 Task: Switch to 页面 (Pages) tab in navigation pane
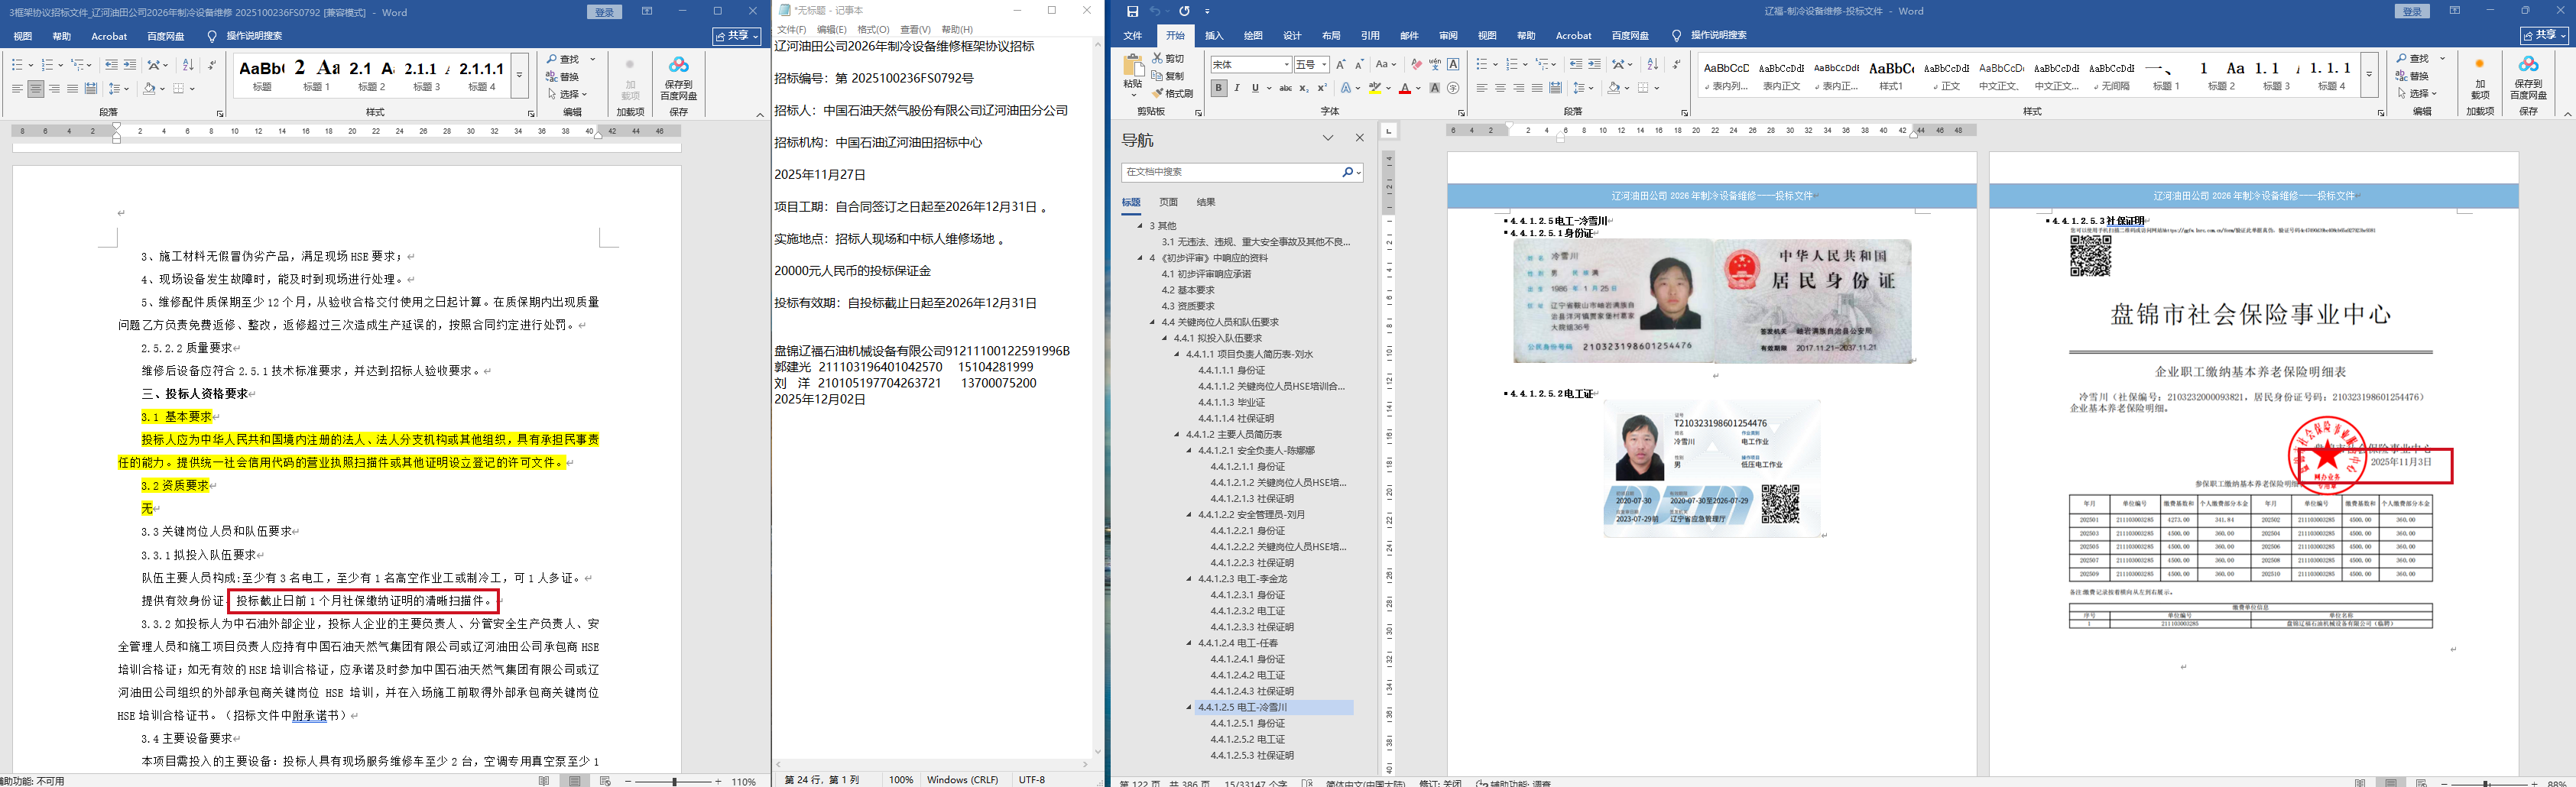point(1168,202)
